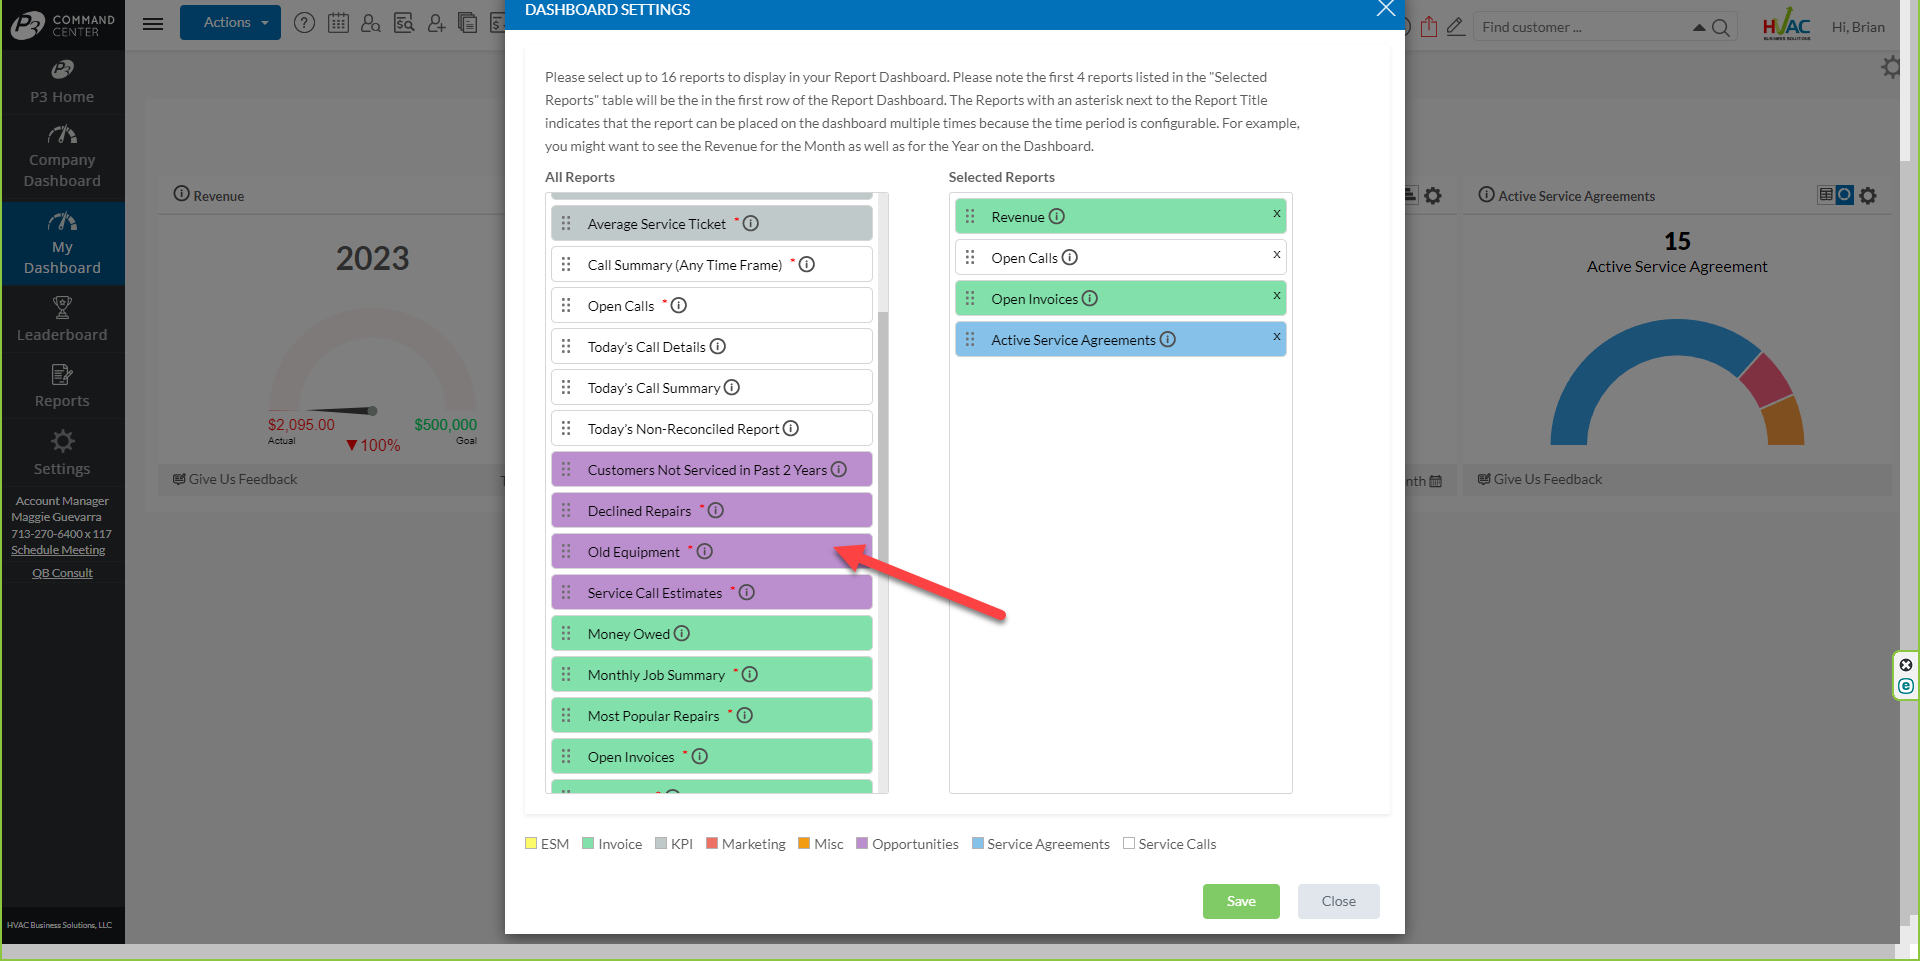This screenshot has width=1920, height=961.
Task: Select the customer search icon
Action: coord(371,22)
